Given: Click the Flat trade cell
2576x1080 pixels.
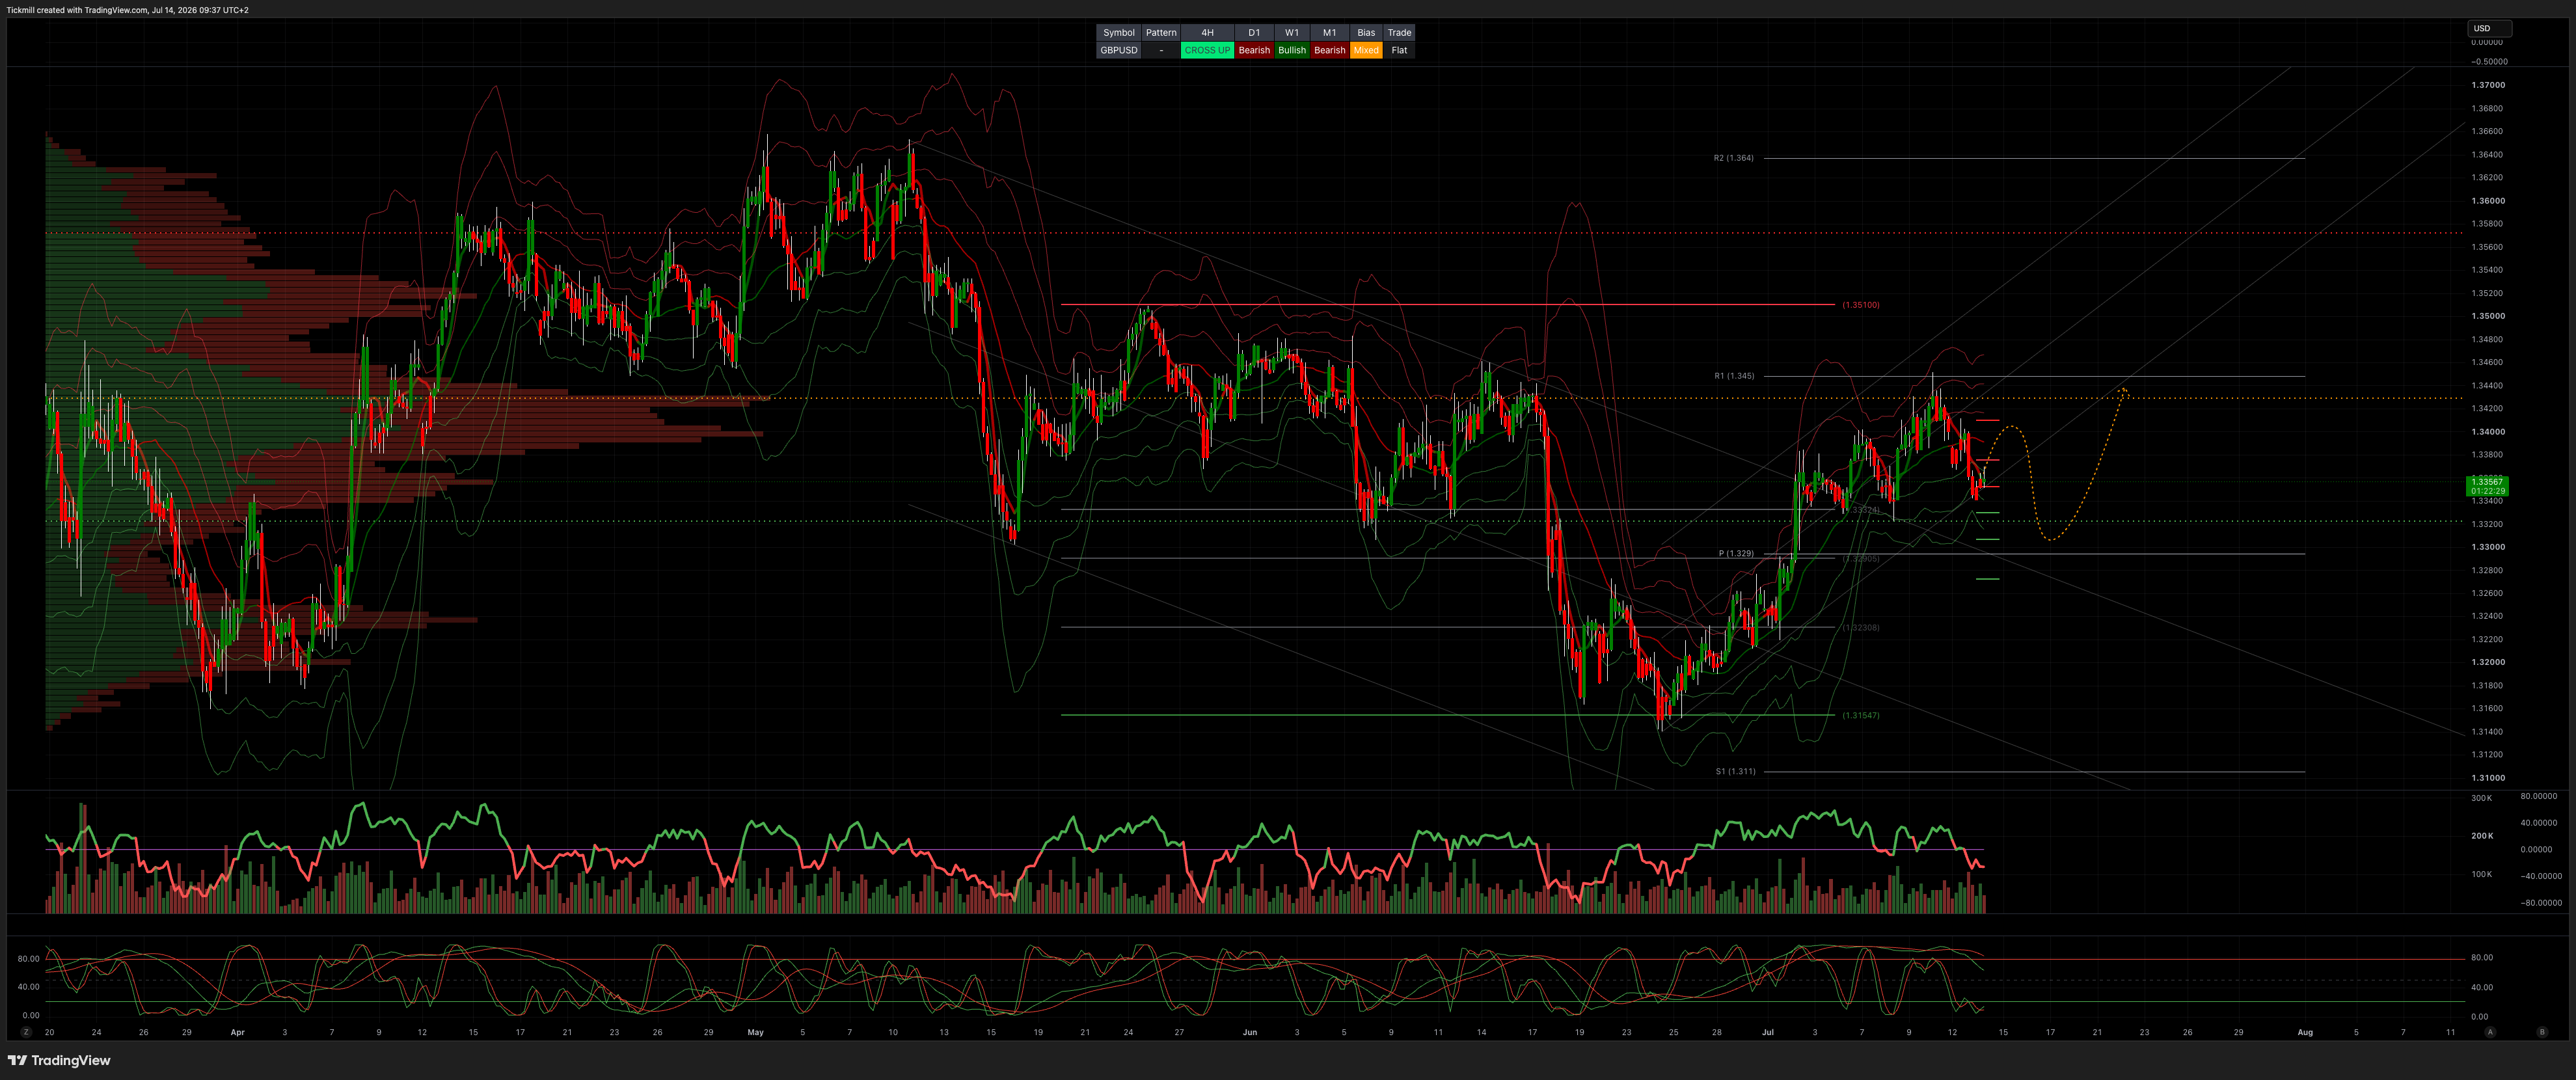Looking at the screenshot, I should (x=1399, y=50).
